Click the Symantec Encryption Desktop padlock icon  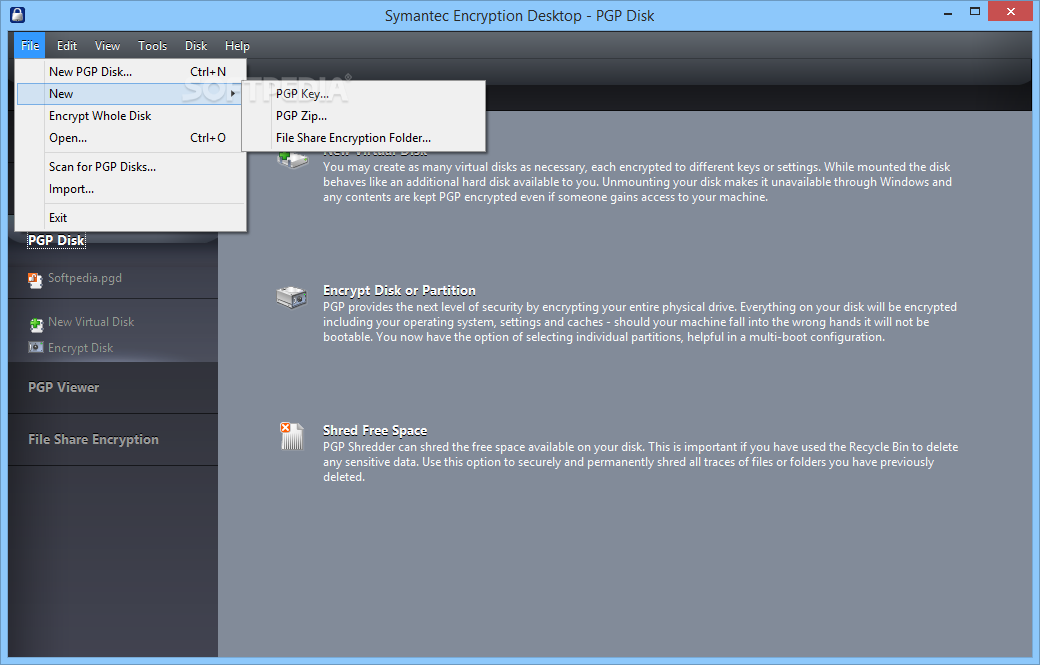click(18, 15)
